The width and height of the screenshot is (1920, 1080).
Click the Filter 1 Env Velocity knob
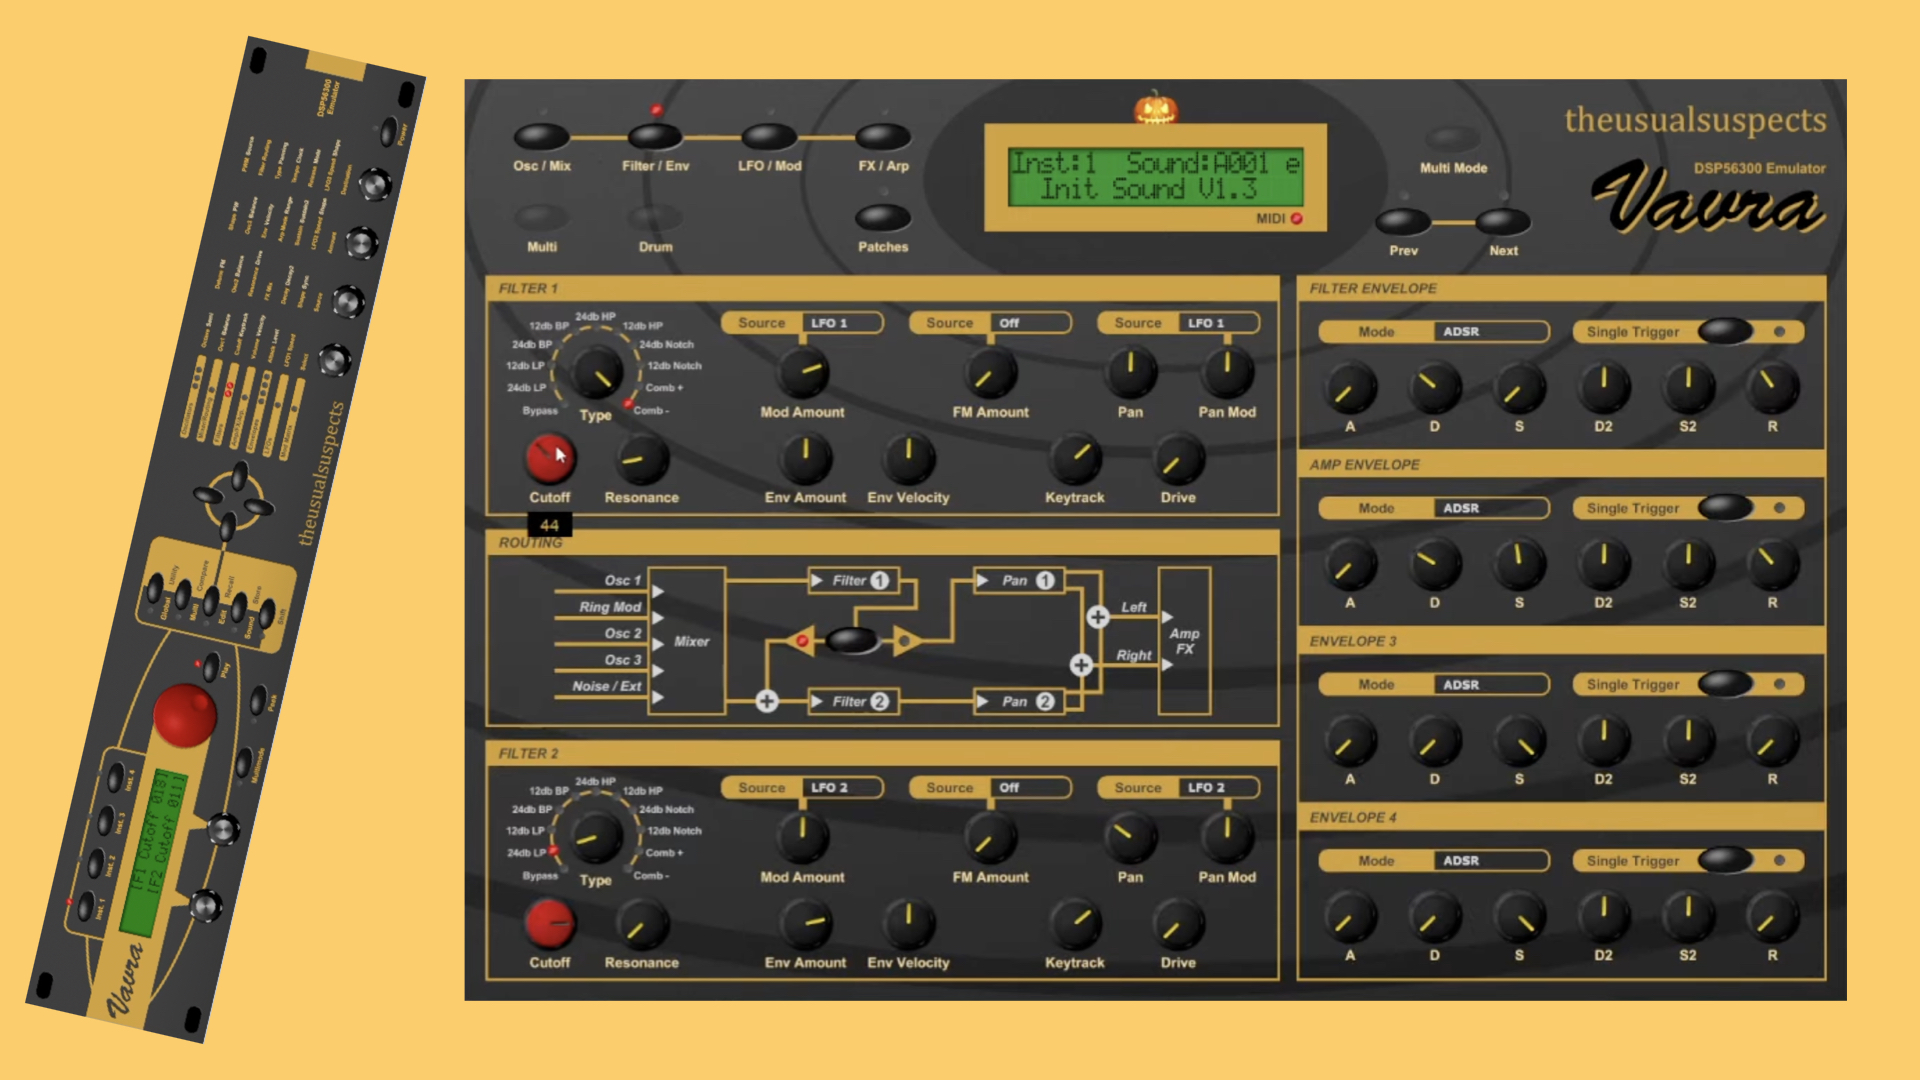(x=908, y=459)
